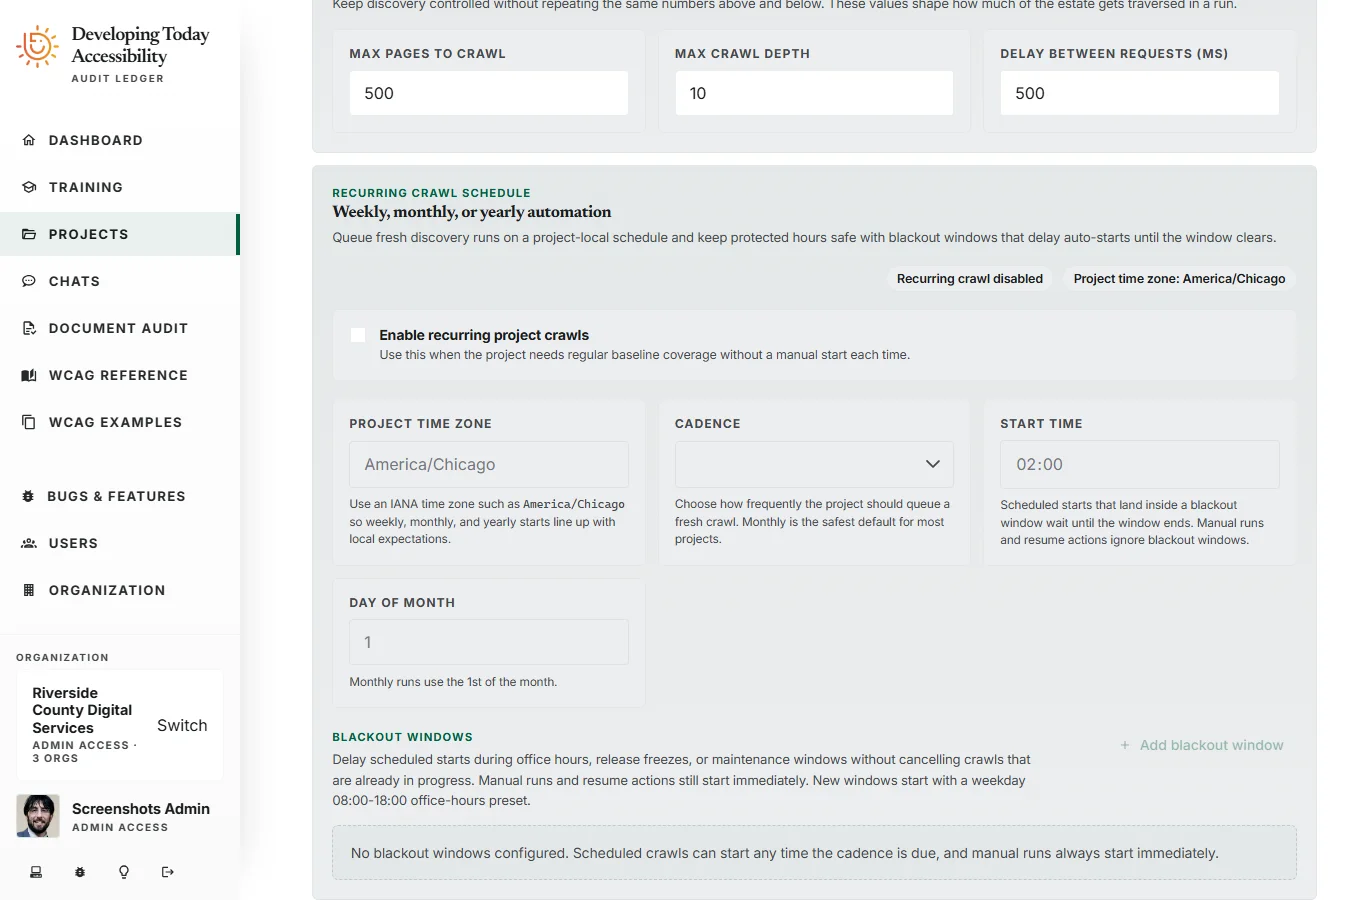Focus Delay Between Requests field
This screenshot has height=900, width=1365.
click(x=1140, y=93)
